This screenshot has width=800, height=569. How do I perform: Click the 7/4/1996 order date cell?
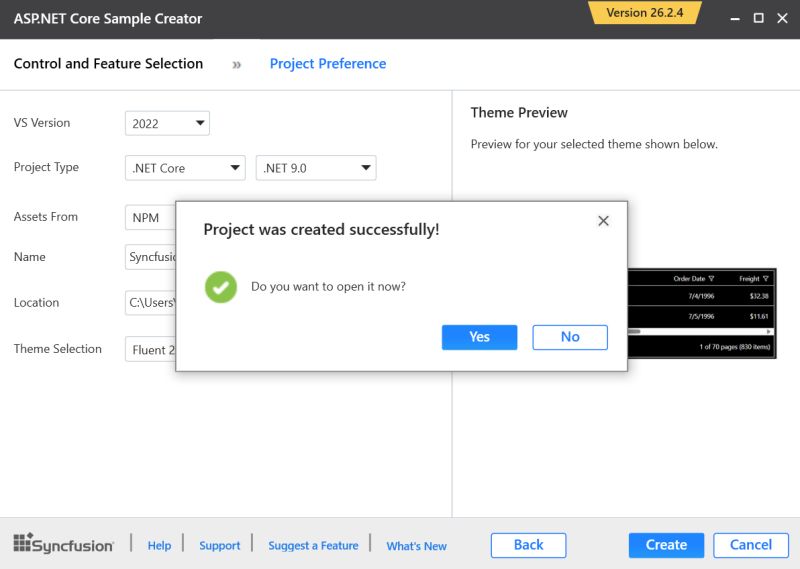coord(701,296)
